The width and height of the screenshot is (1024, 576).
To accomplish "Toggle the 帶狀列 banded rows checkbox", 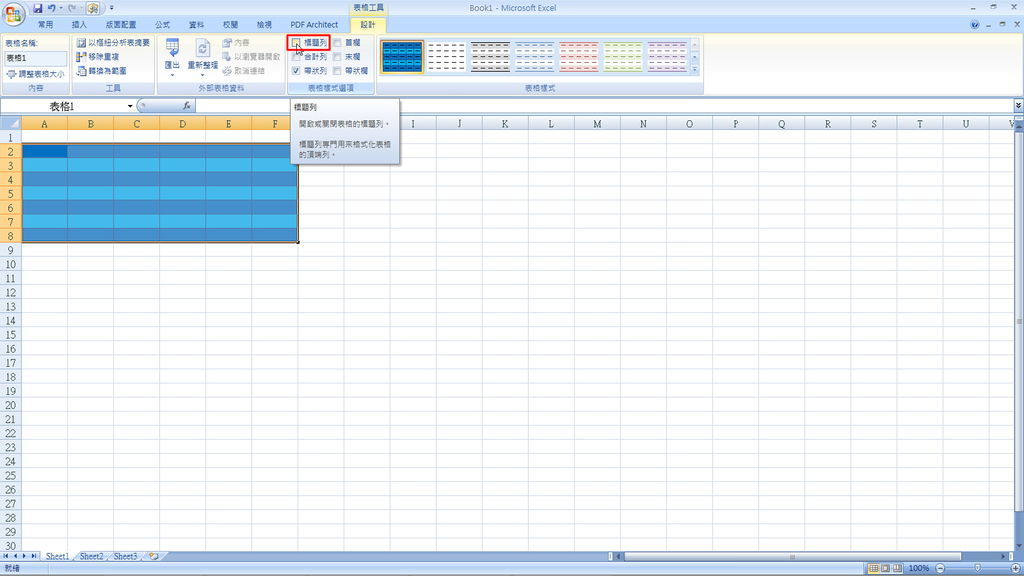I will tap(296, 71).
